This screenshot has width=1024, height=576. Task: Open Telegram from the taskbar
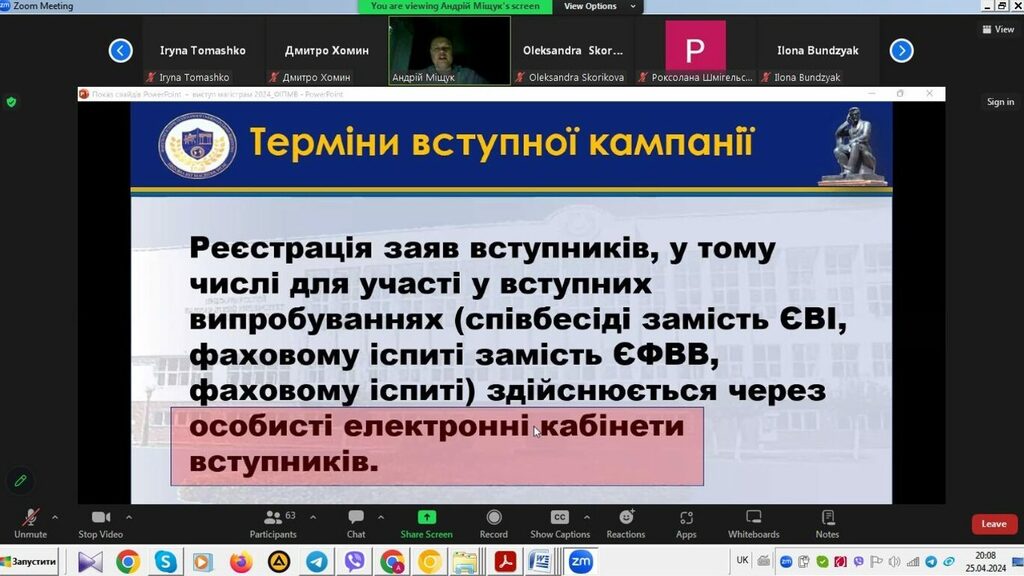[x=317, y=562]
